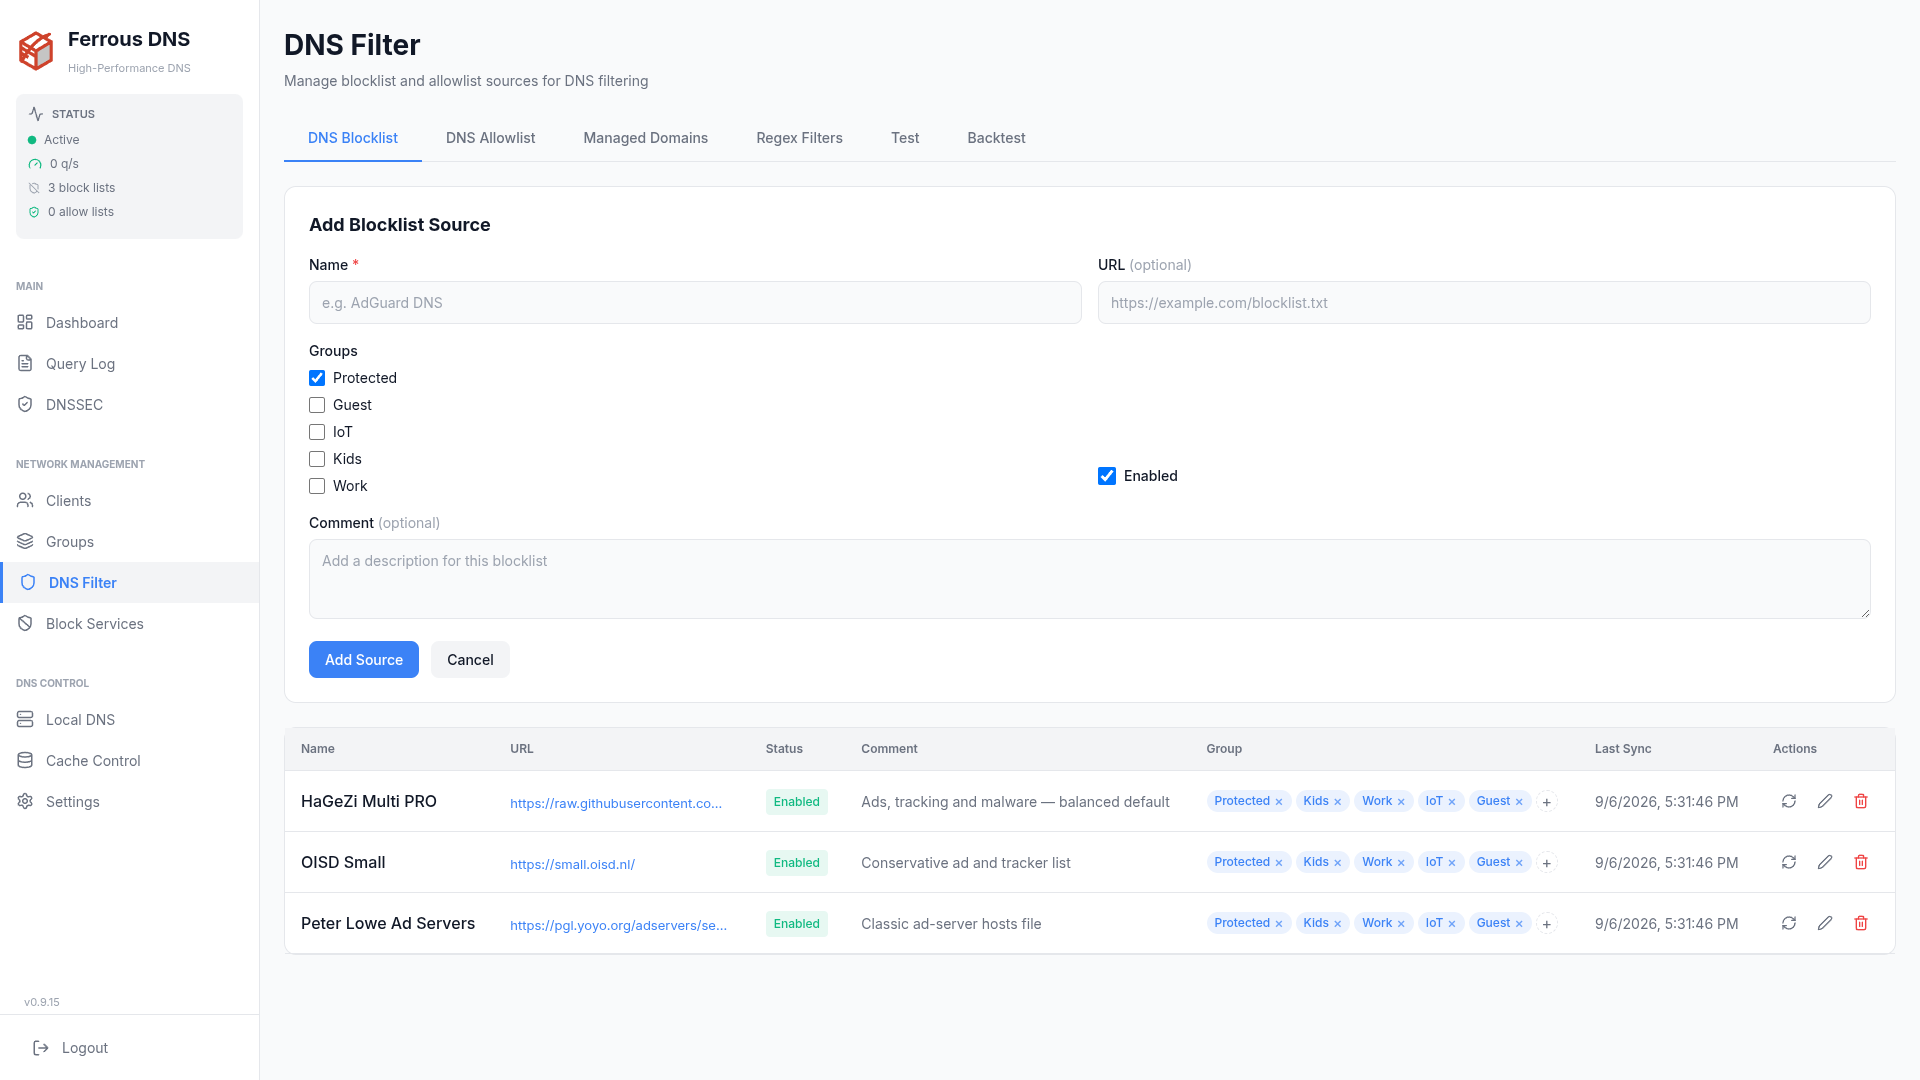Image resolution: width=1920 pixels, height=1080 pixels.
Task: Delete the Peter Lowe Ad Servers blocklist
Action: tap(1861, 923)
